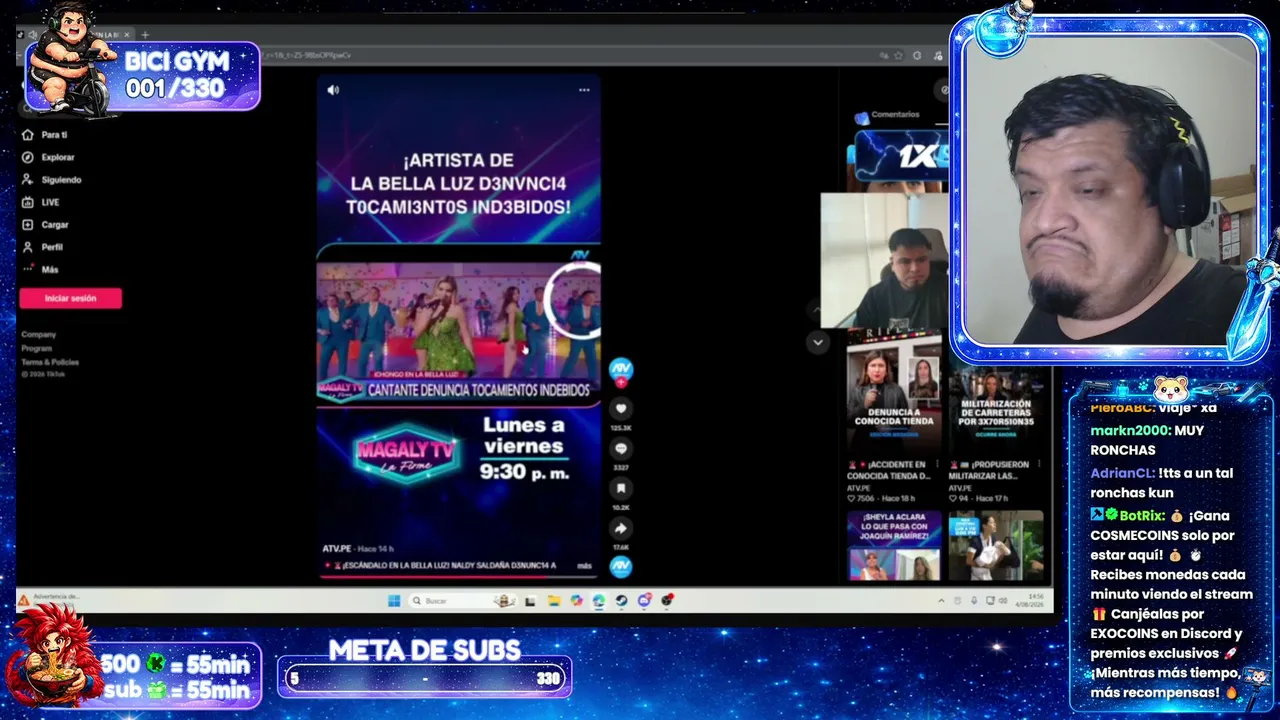
Task: Seek on the red video progress bar
Action: (x=458, y=577)
